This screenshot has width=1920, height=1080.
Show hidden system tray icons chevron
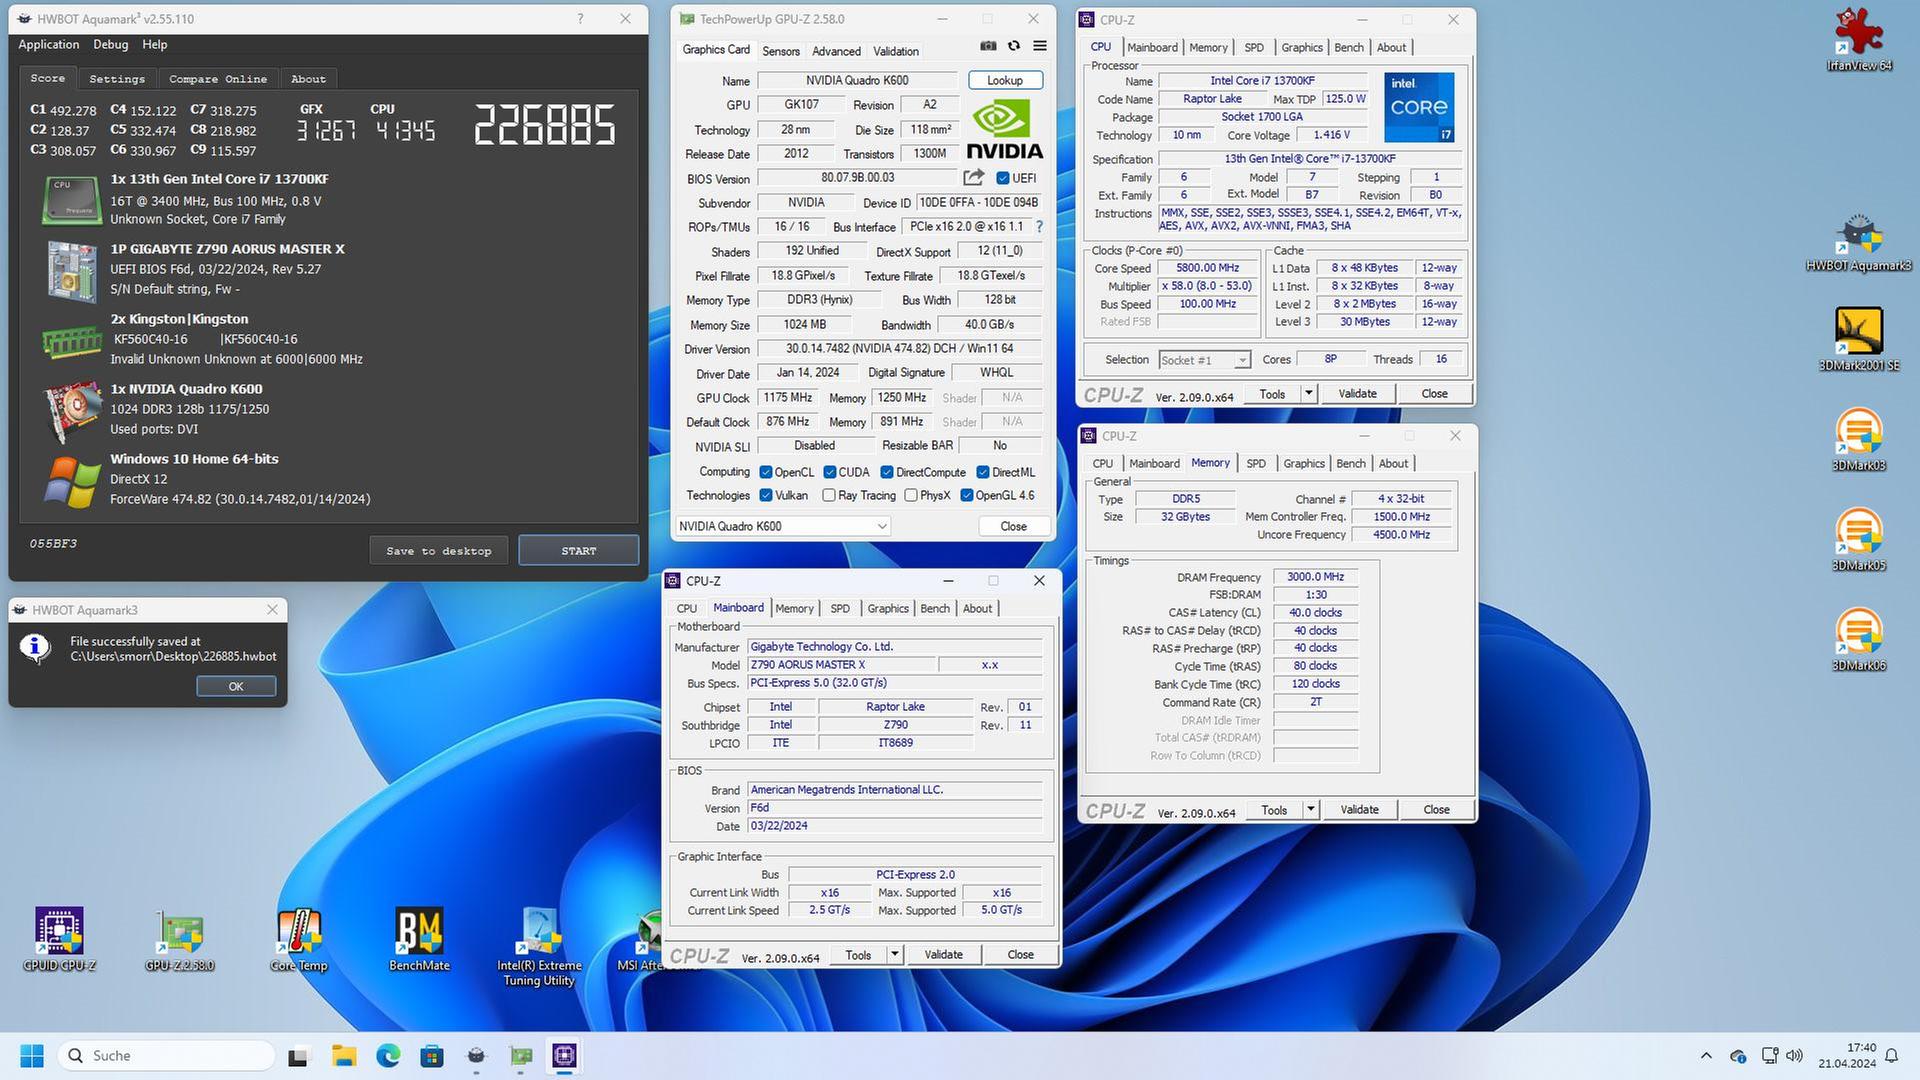(x=1706, y=1056)
